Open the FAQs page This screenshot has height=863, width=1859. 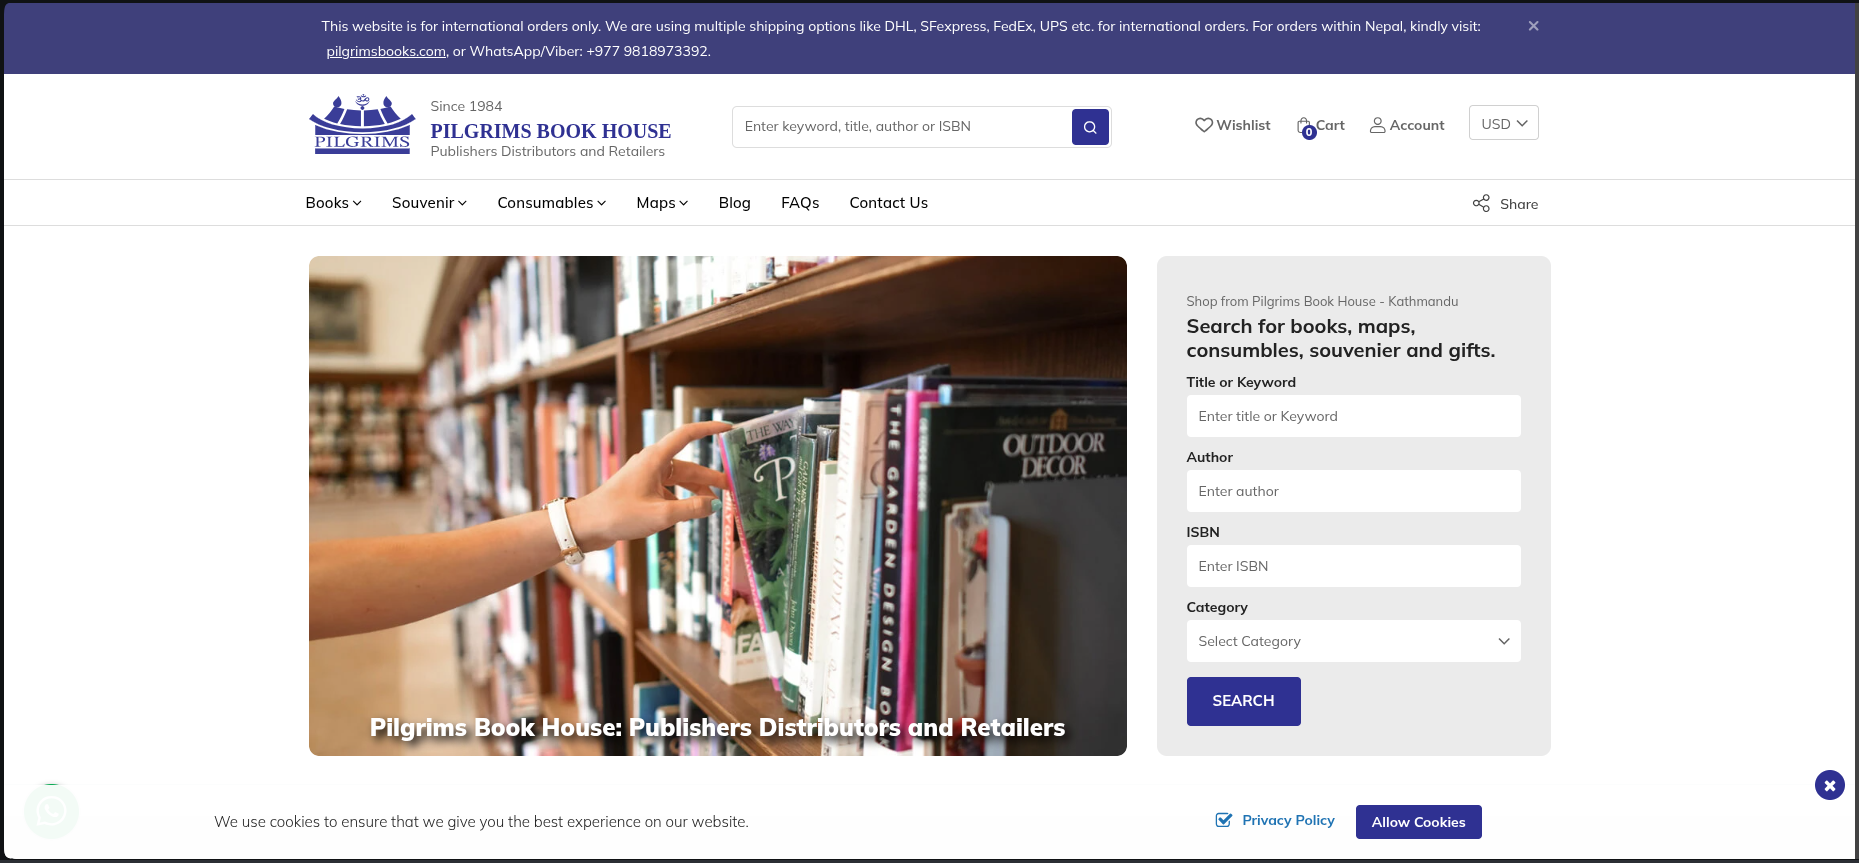pyautogui.click(x=800, y=203)
